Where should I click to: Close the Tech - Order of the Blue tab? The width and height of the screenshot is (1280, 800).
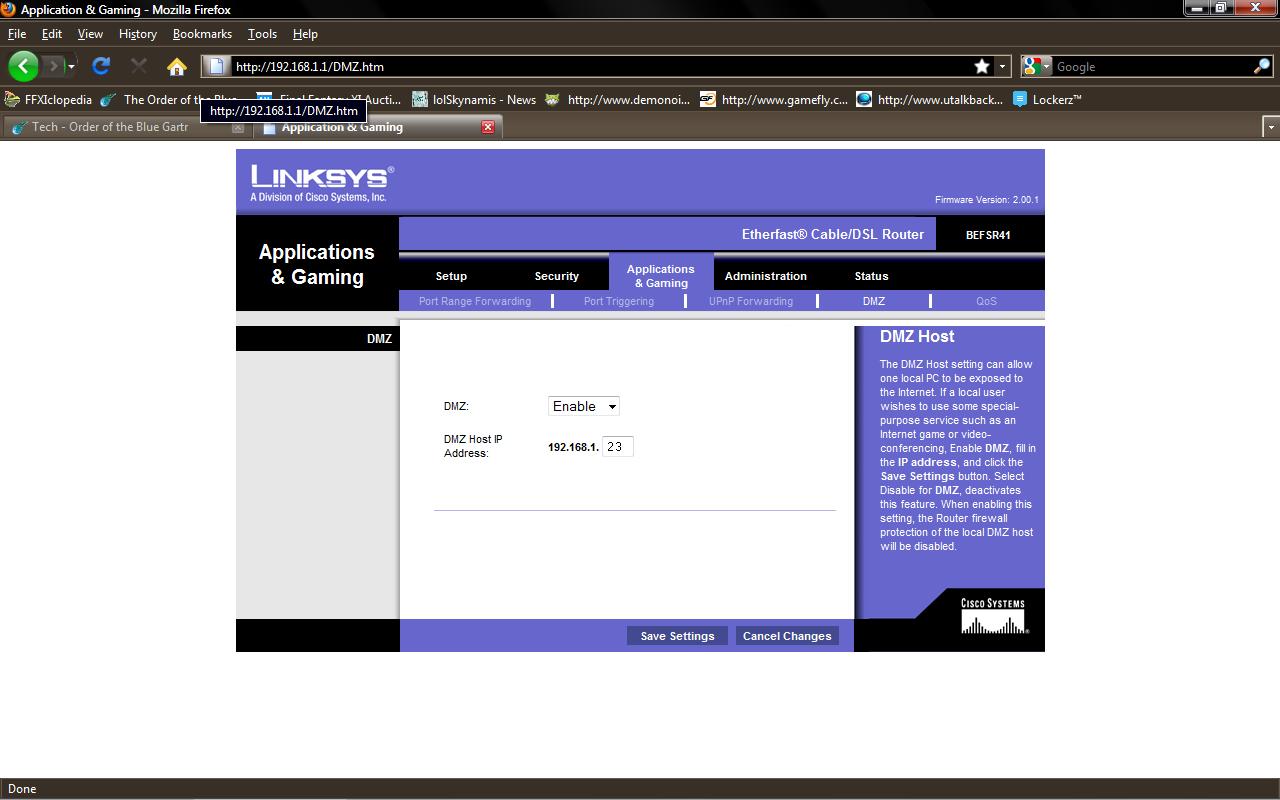click(238, 127)
